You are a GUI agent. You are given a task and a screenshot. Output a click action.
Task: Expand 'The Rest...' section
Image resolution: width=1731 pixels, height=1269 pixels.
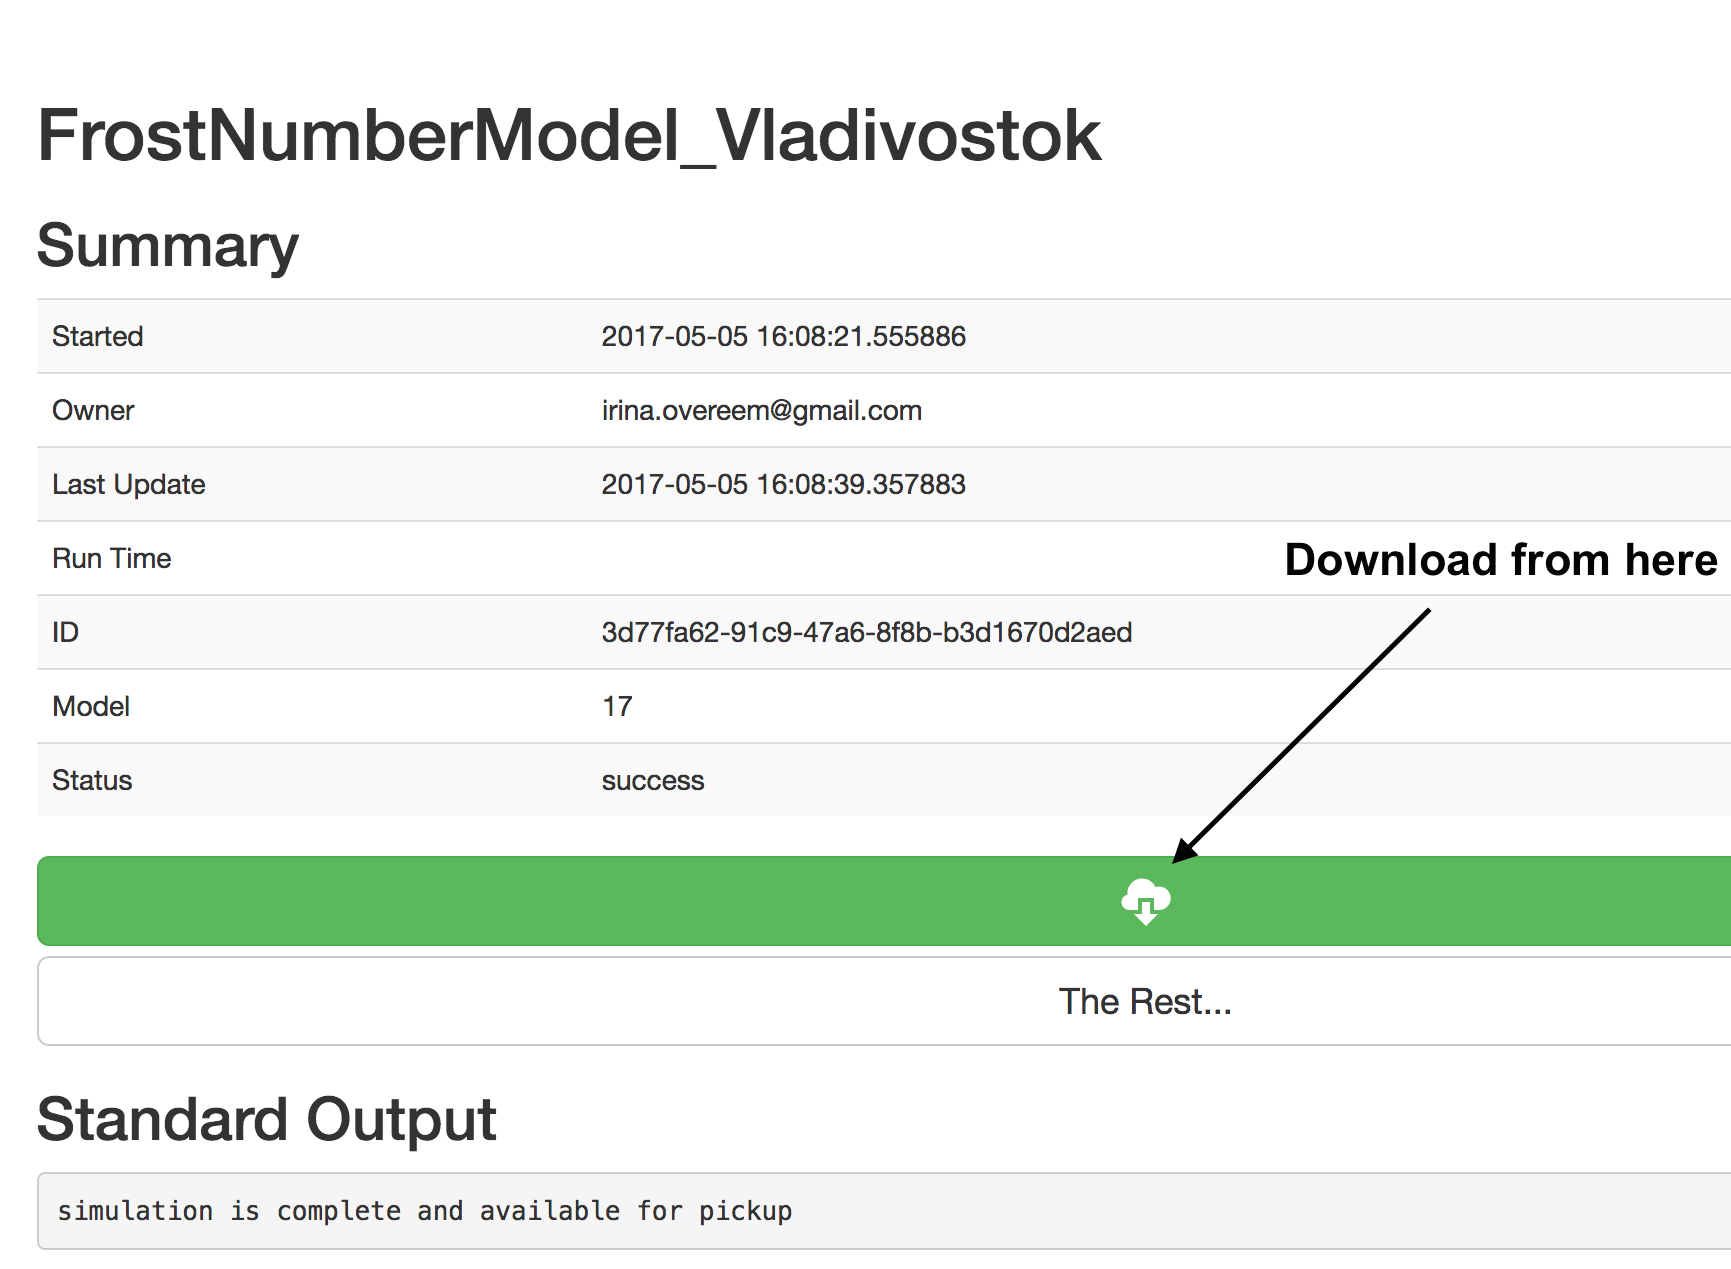pos(1145,1001)
